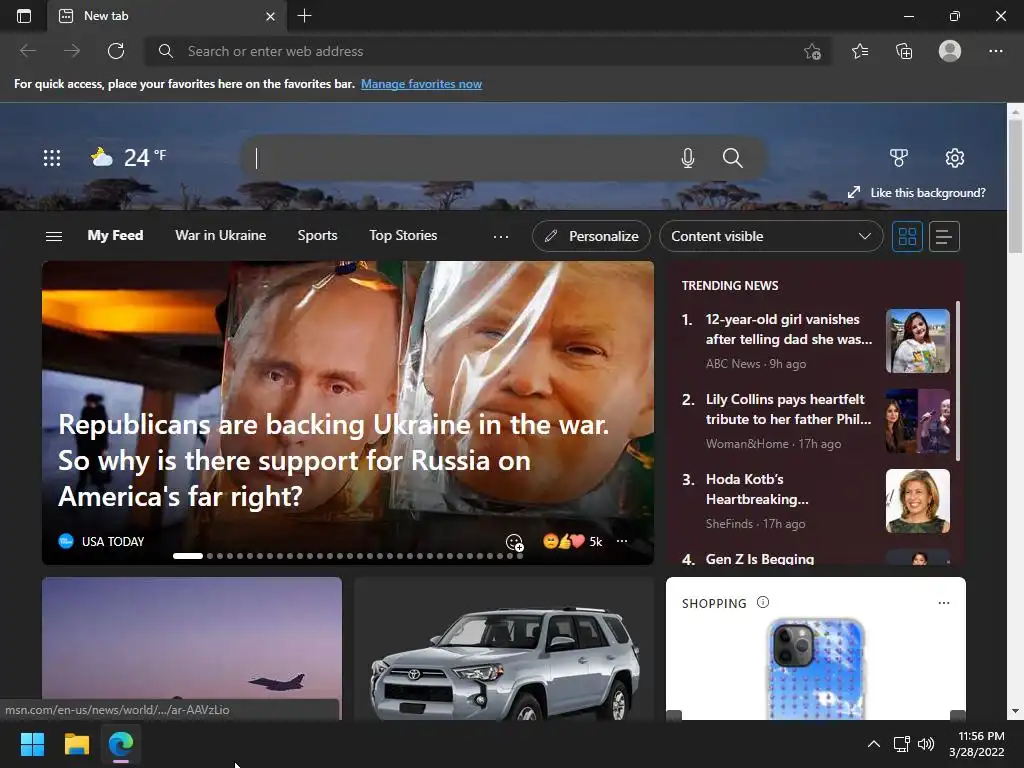1024x768 pixels.
Task: Click Microsoft Edge taskbar icon
Action: click(121, 744)
